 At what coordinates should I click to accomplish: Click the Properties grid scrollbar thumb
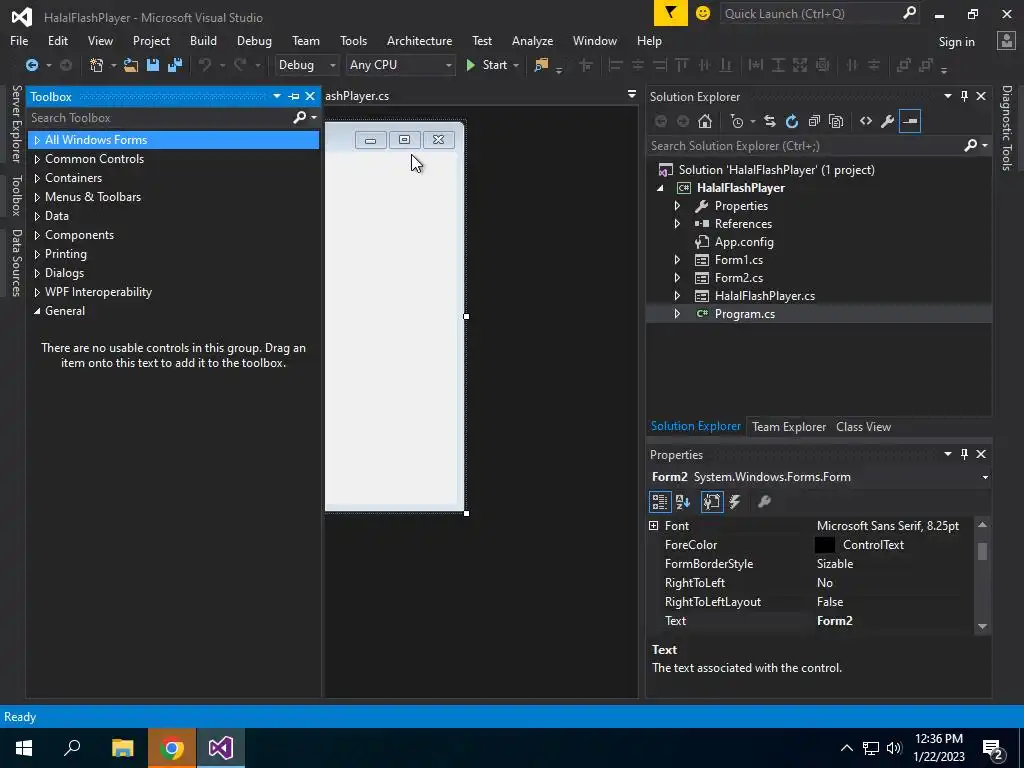(x=982, y=551)
